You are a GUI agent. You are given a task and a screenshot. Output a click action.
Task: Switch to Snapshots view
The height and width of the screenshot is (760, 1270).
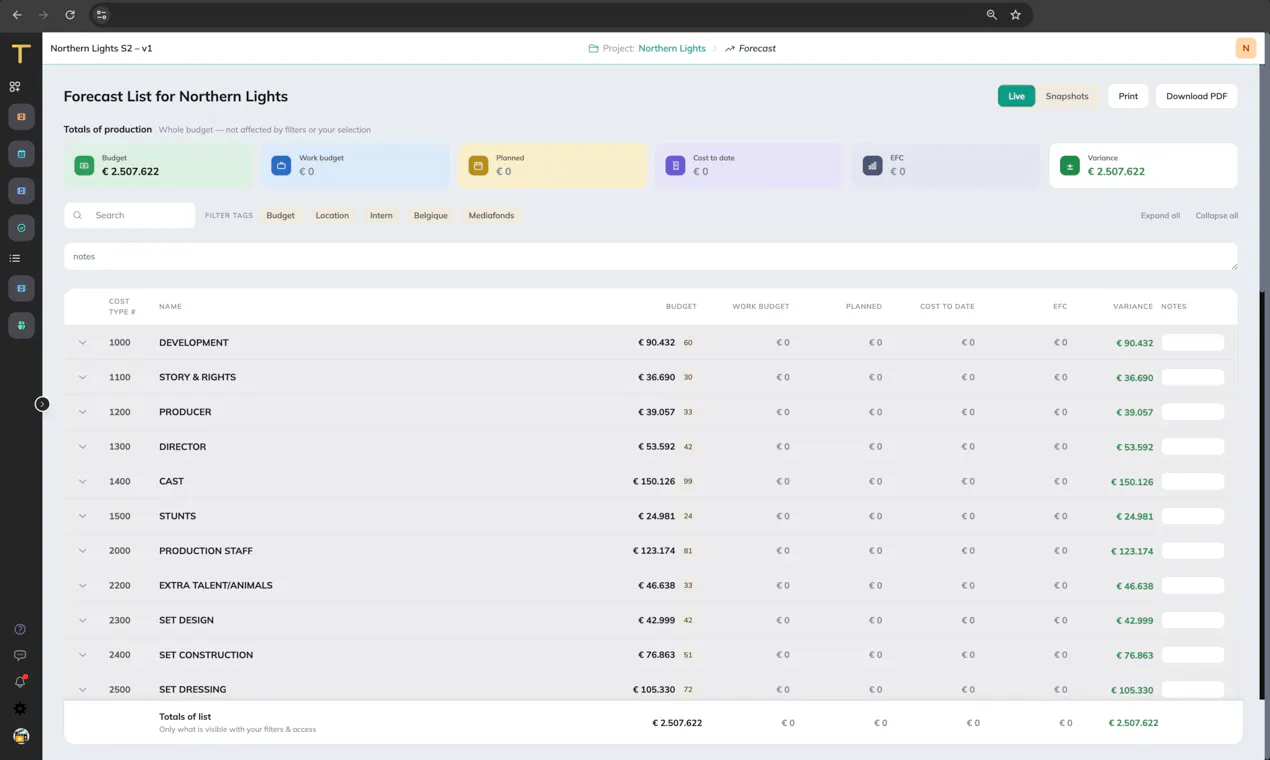pyautogui.click(x=1067, y=96)
